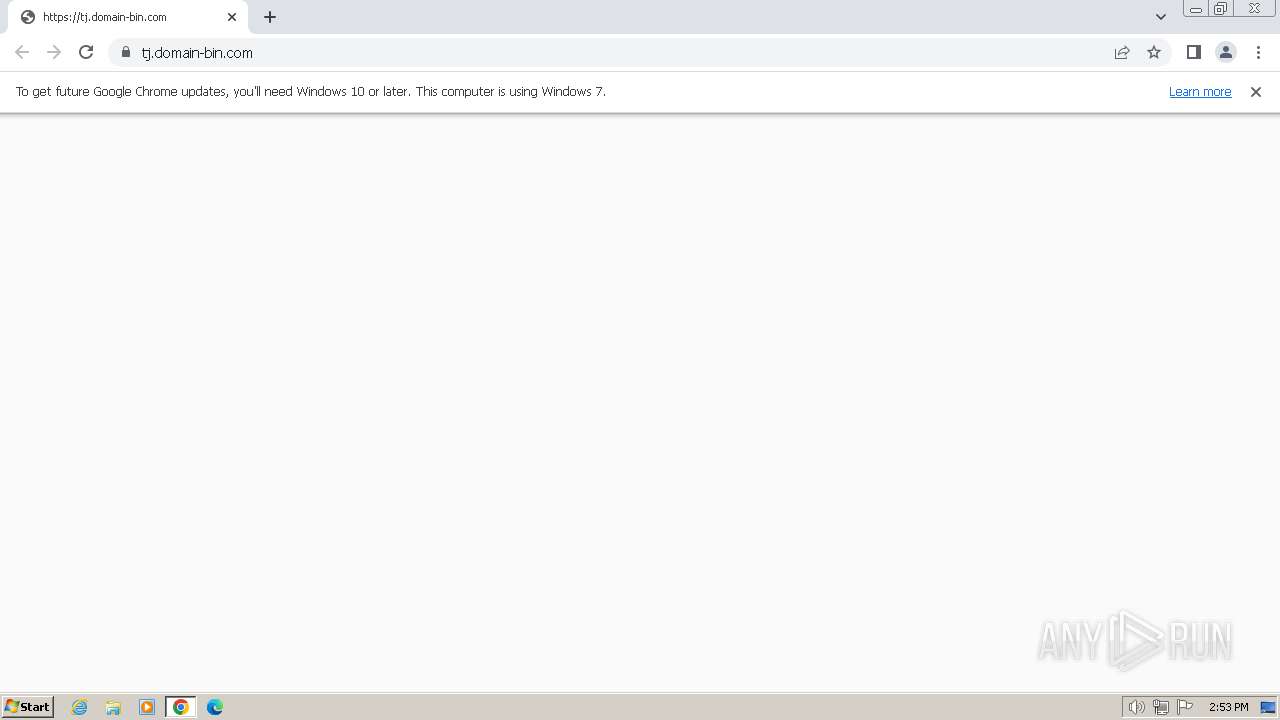
Task: Reload the current page
Action: click(86, 52)
